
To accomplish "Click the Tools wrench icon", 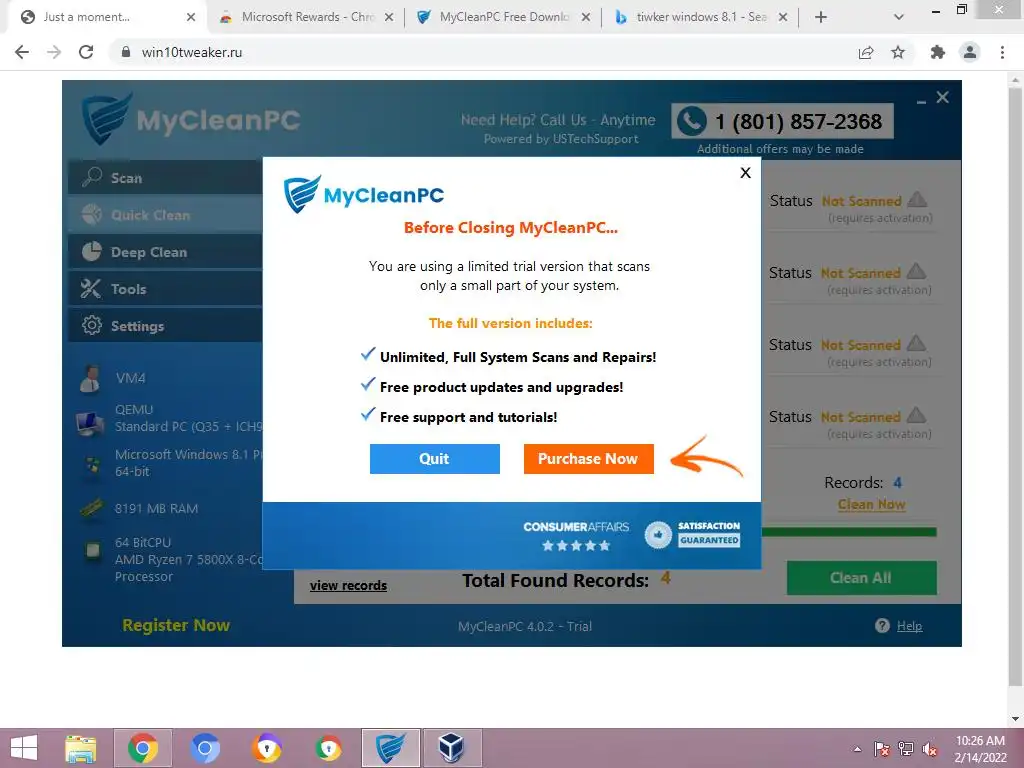I will tap(91, 289).
